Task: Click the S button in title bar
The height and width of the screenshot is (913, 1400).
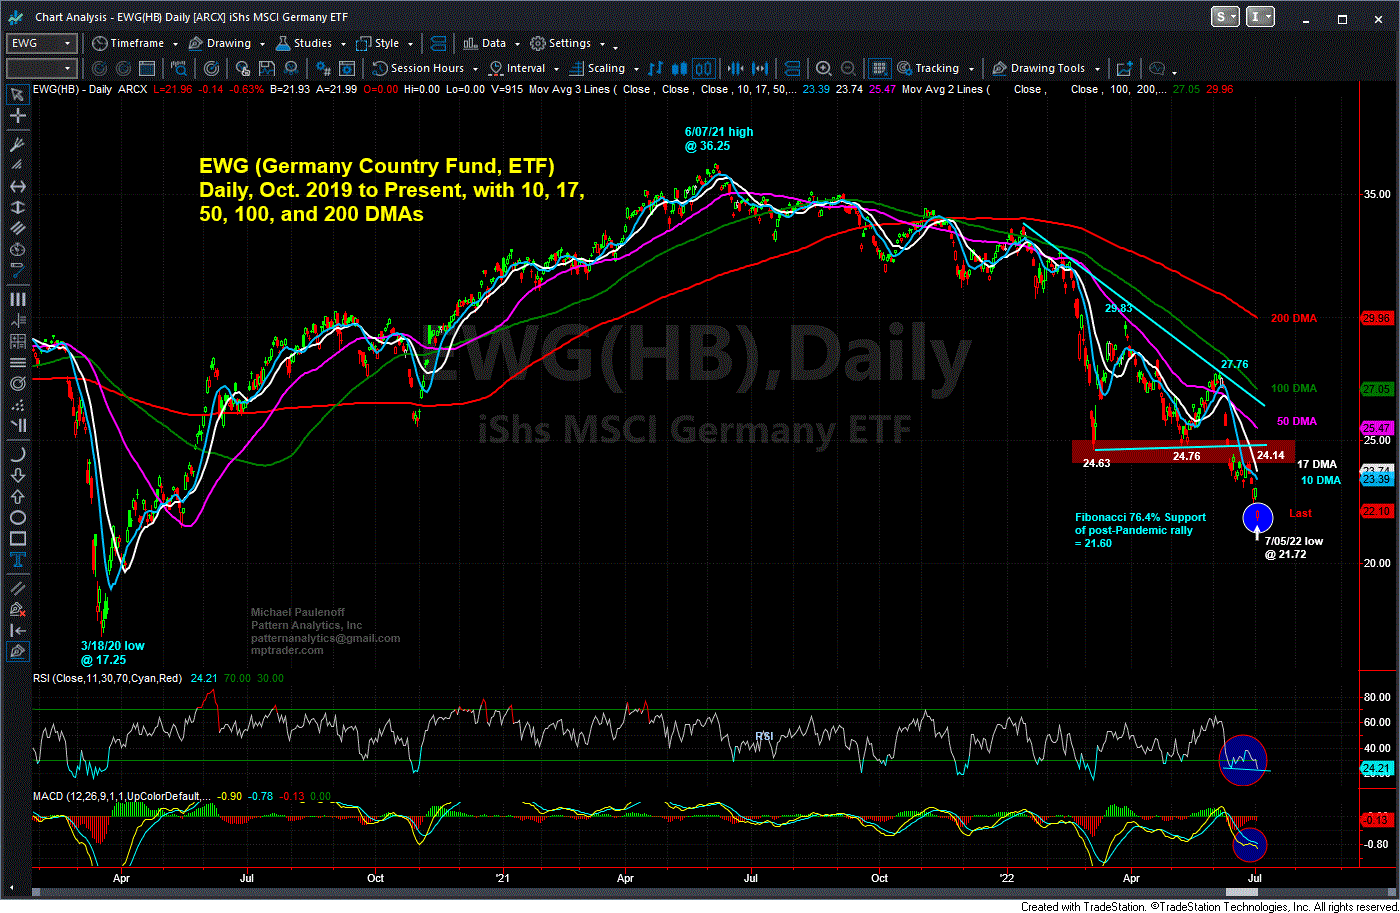Action: coord(1224,16)
